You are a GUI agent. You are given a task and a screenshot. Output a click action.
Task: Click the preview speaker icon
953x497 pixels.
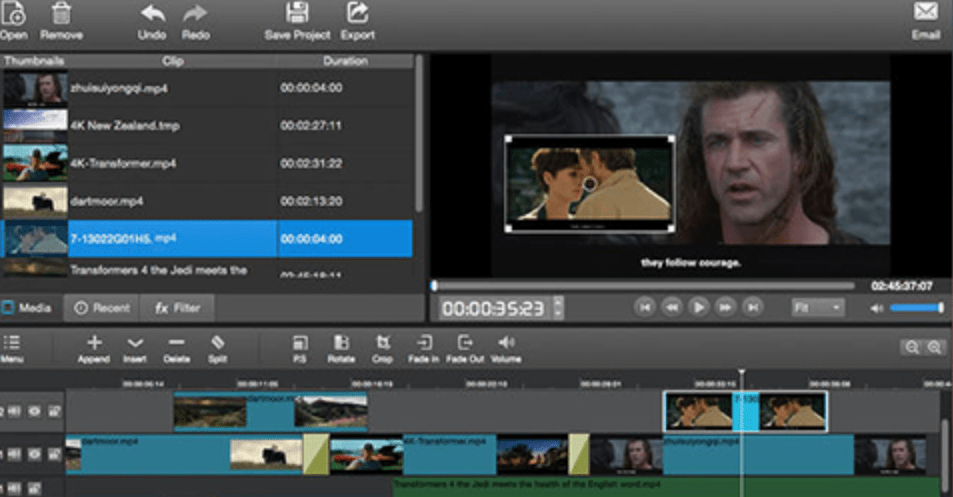[876, 309]
